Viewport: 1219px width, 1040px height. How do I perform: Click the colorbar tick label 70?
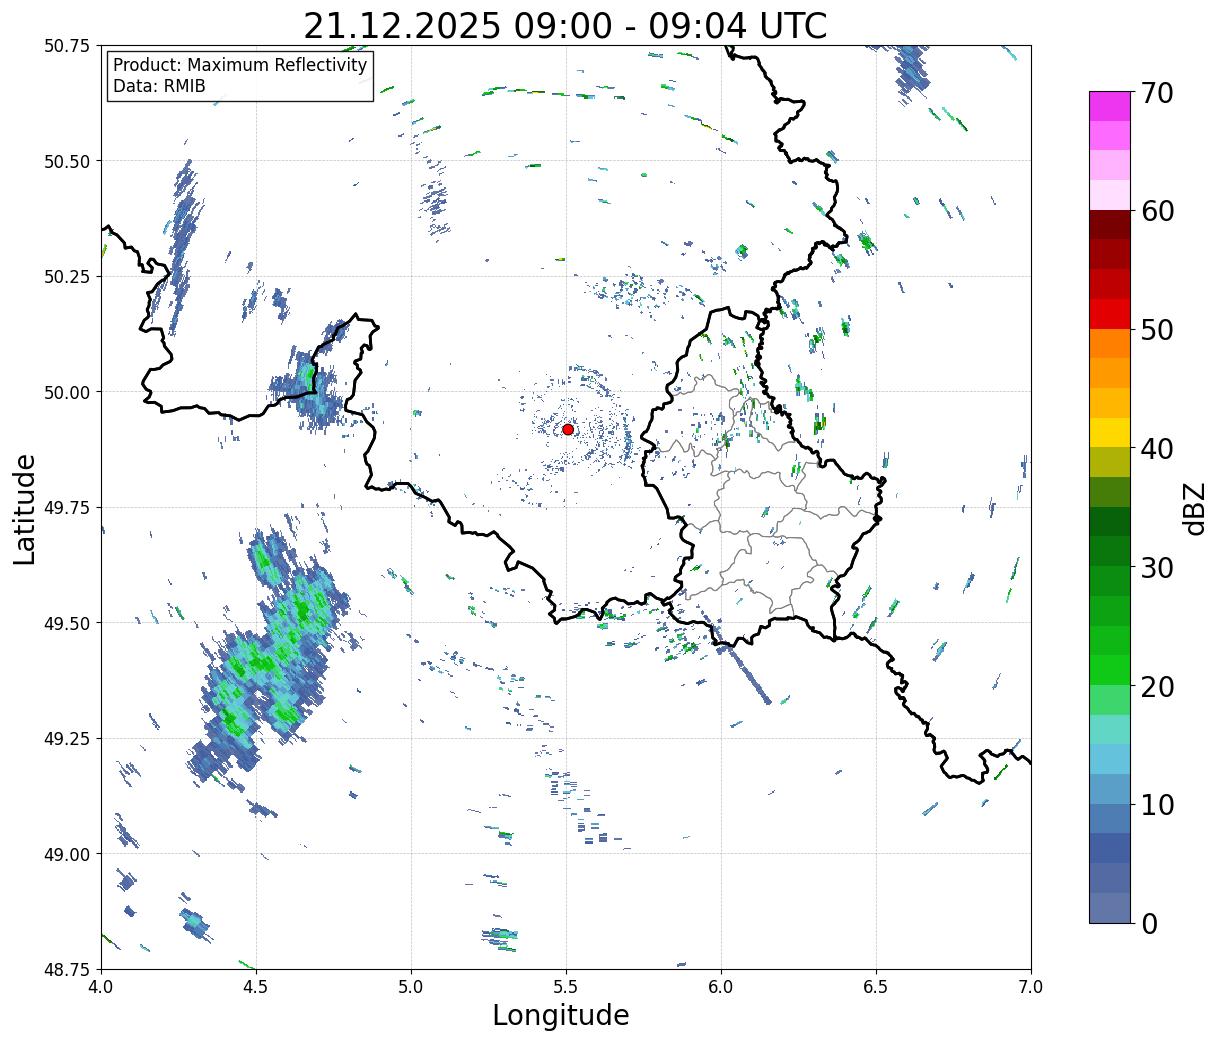pos(1157,93)
